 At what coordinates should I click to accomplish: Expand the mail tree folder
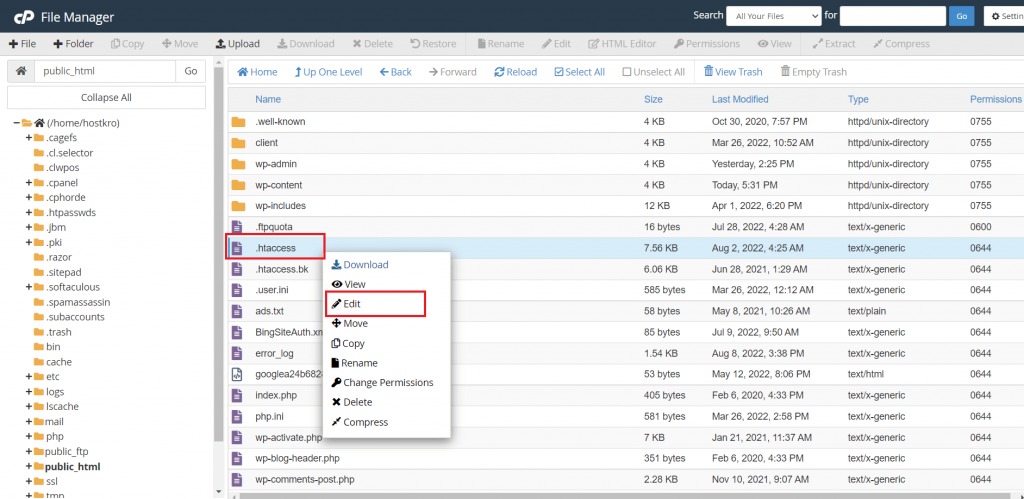pos(29,421)
